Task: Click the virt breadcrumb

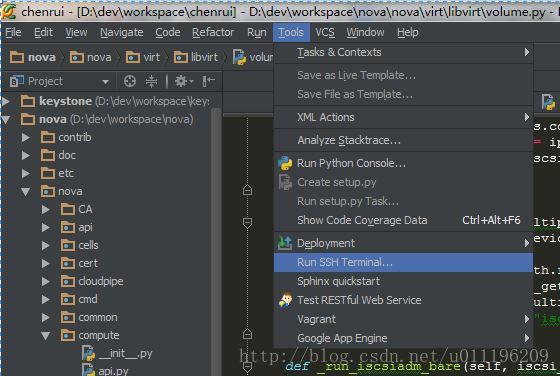Action: (143, 57)
